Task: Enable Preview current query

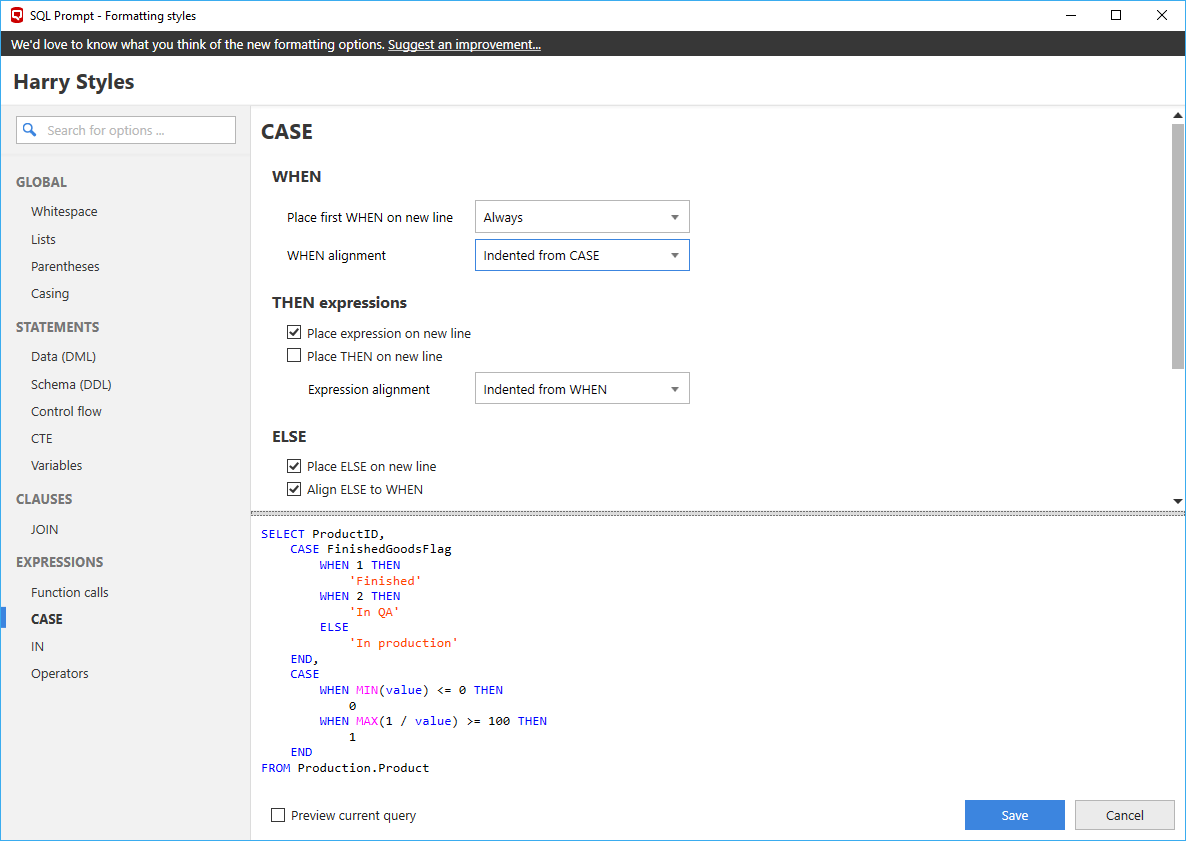Action: [x=278, y=815]
